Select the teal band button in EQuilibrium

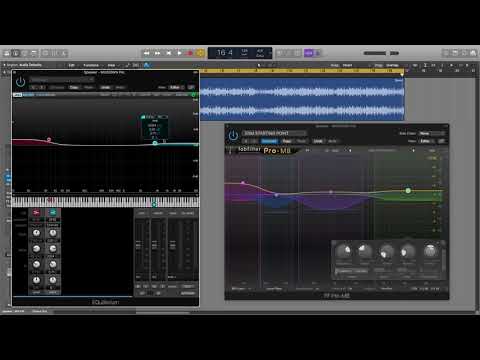coord(53,212)
